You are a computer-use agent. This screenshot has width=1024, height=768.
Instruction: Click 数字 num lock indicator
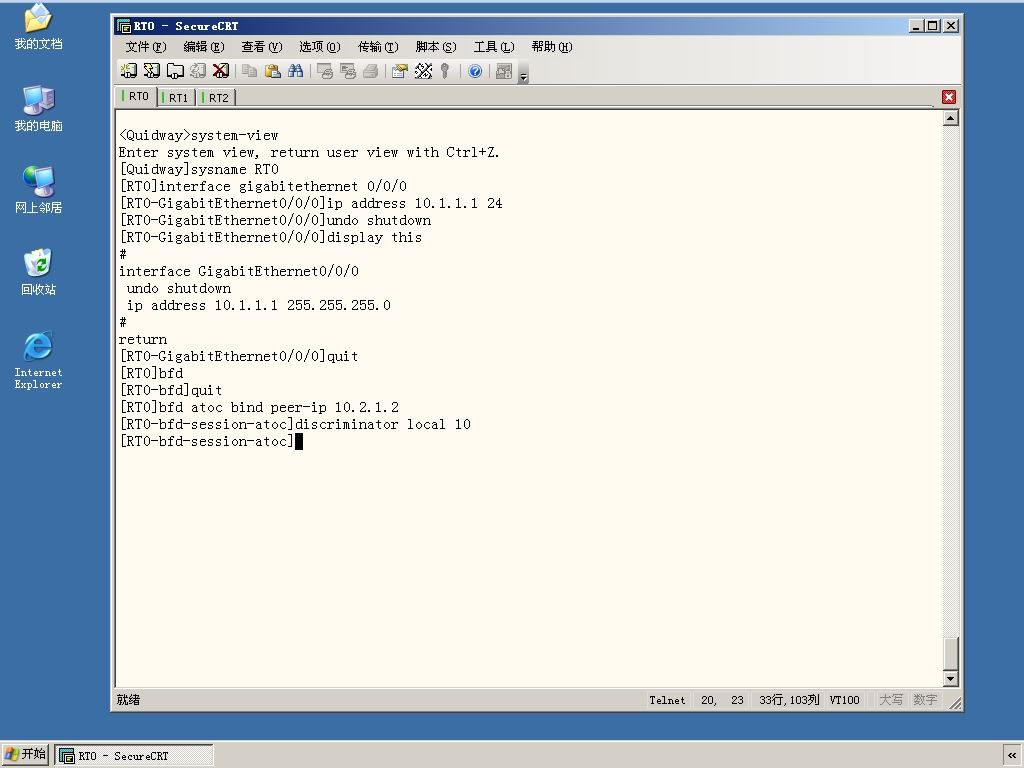click(x=925, y=700)
